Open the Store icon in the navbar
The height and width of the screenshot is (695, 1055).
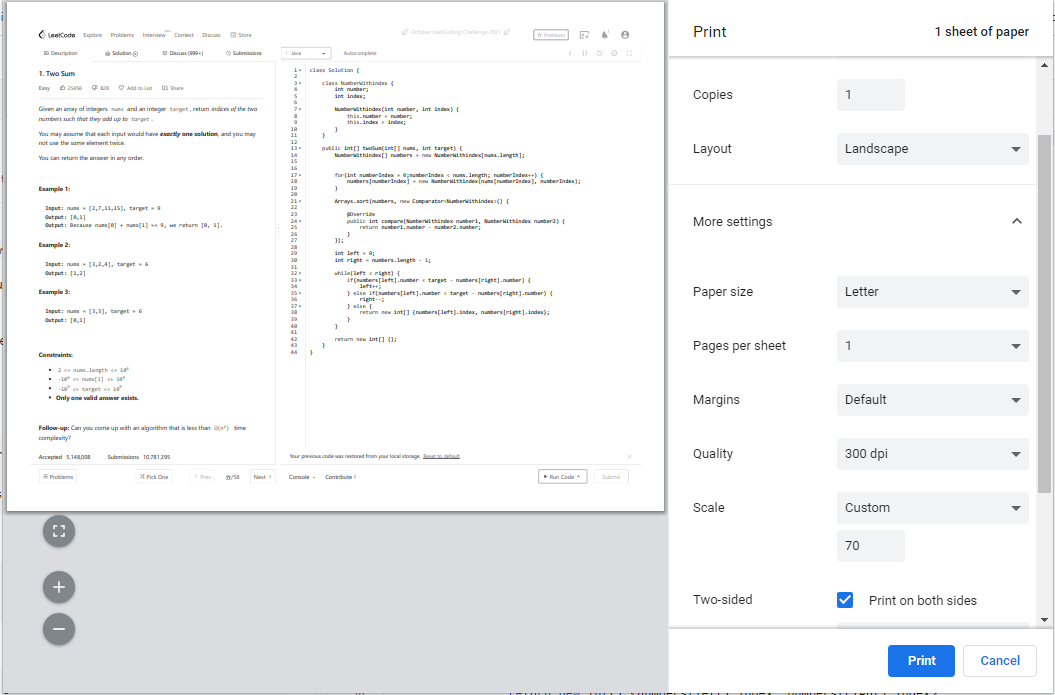233,35
